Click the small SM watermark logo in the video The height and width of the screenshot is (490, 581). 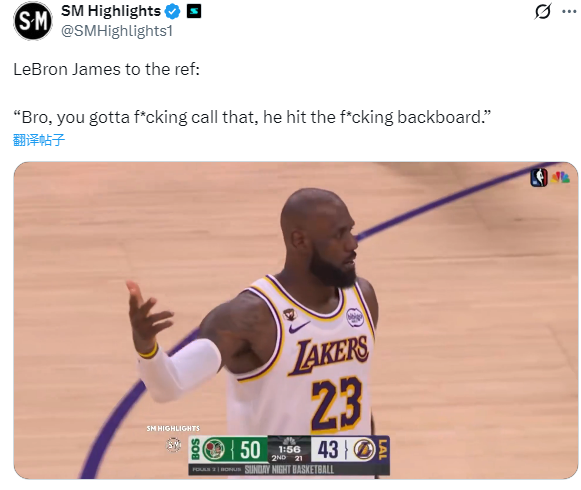coord(173,445)
